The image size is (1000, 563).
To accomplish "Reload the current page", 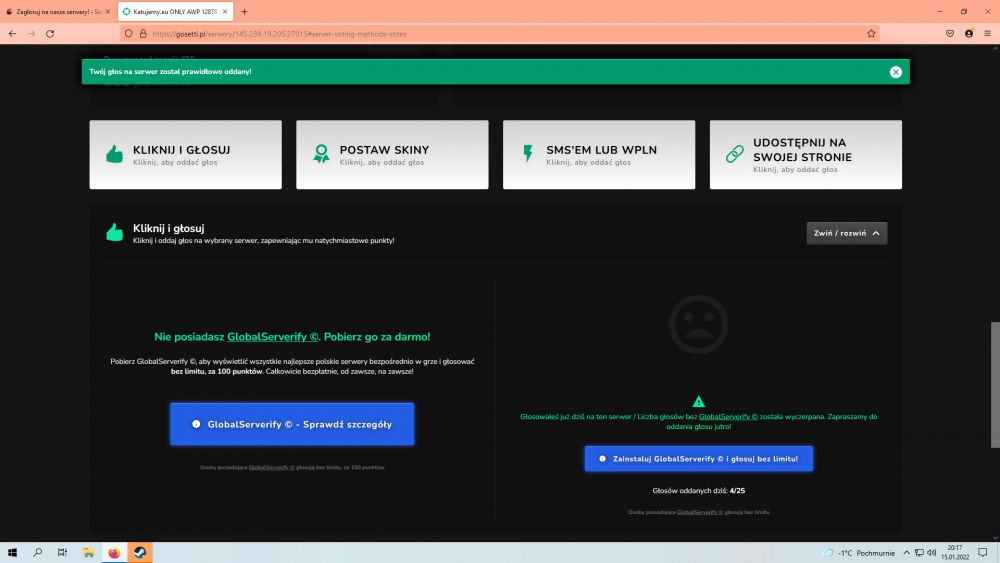I will pyautogui.click(x=50, y=34).
